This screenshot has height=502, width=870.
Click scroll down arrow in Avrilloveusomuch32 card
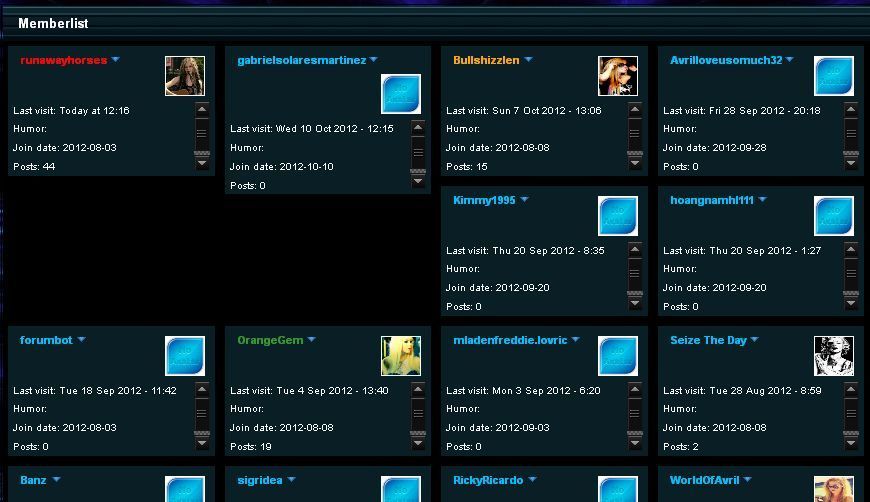pos(851,164)
